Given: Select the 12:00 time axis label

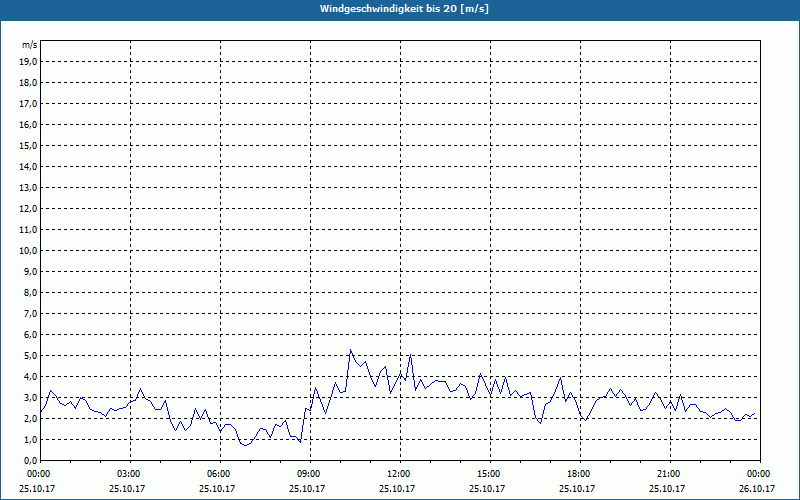Looking at the screenshot, I should [401, 474].
